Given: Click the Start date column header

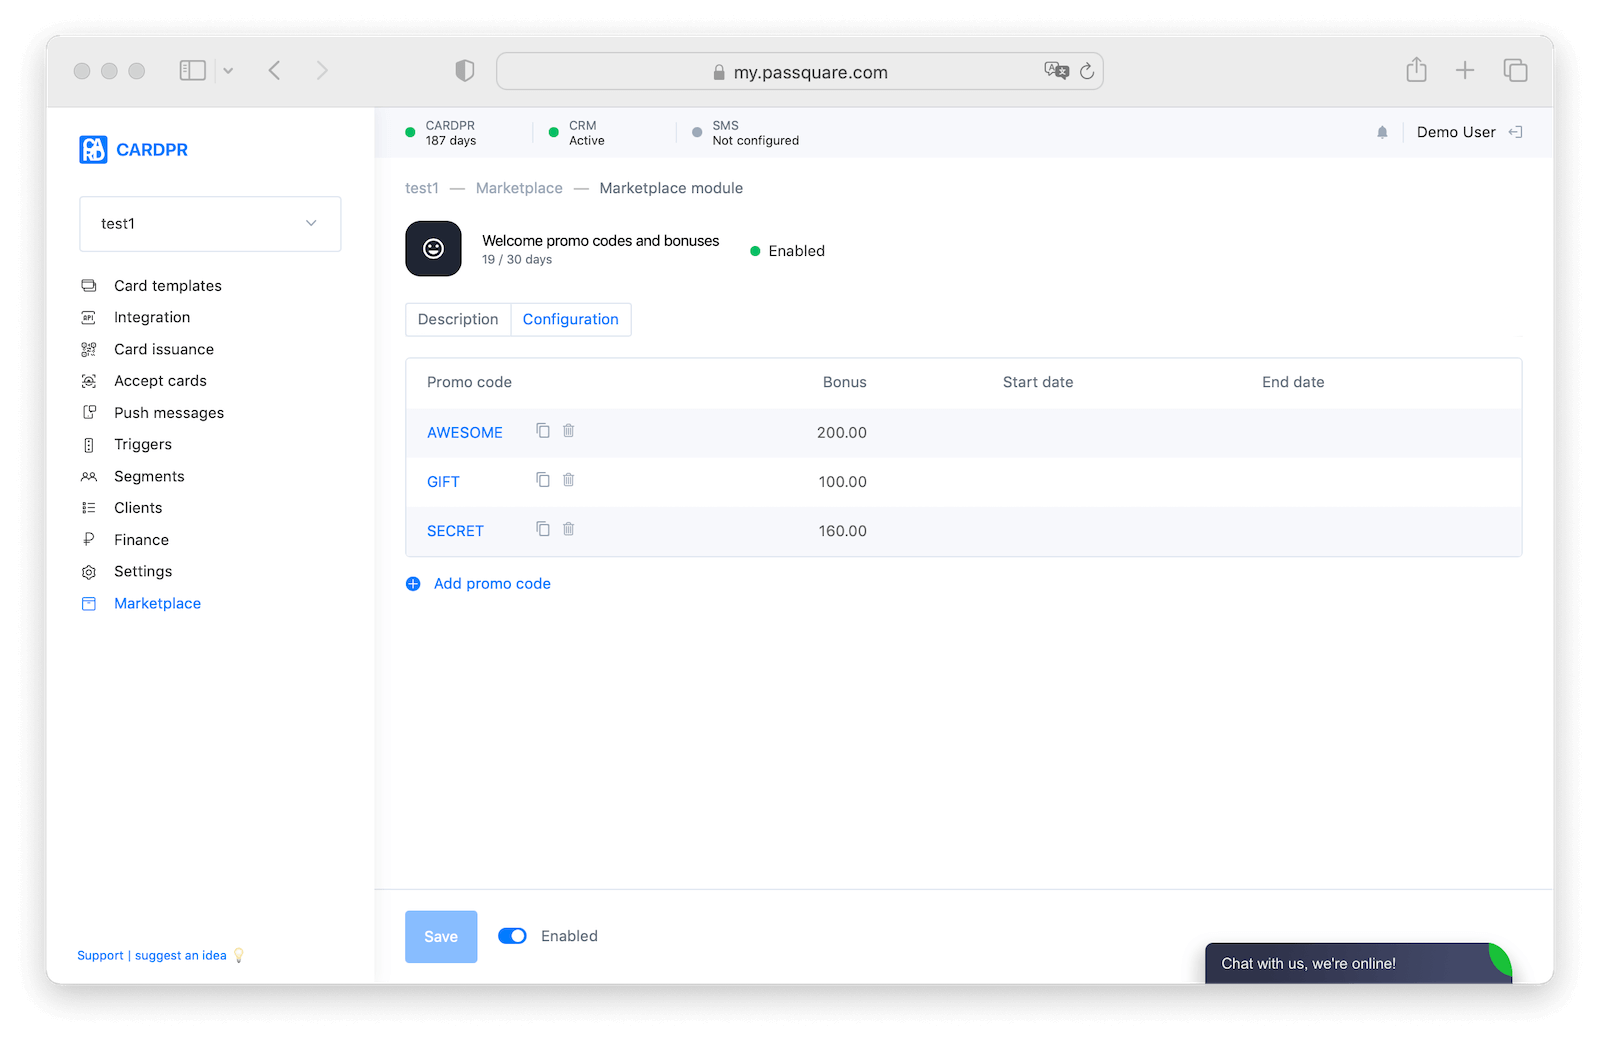Looking at the screenshot, I should (x=1038, y=382).
